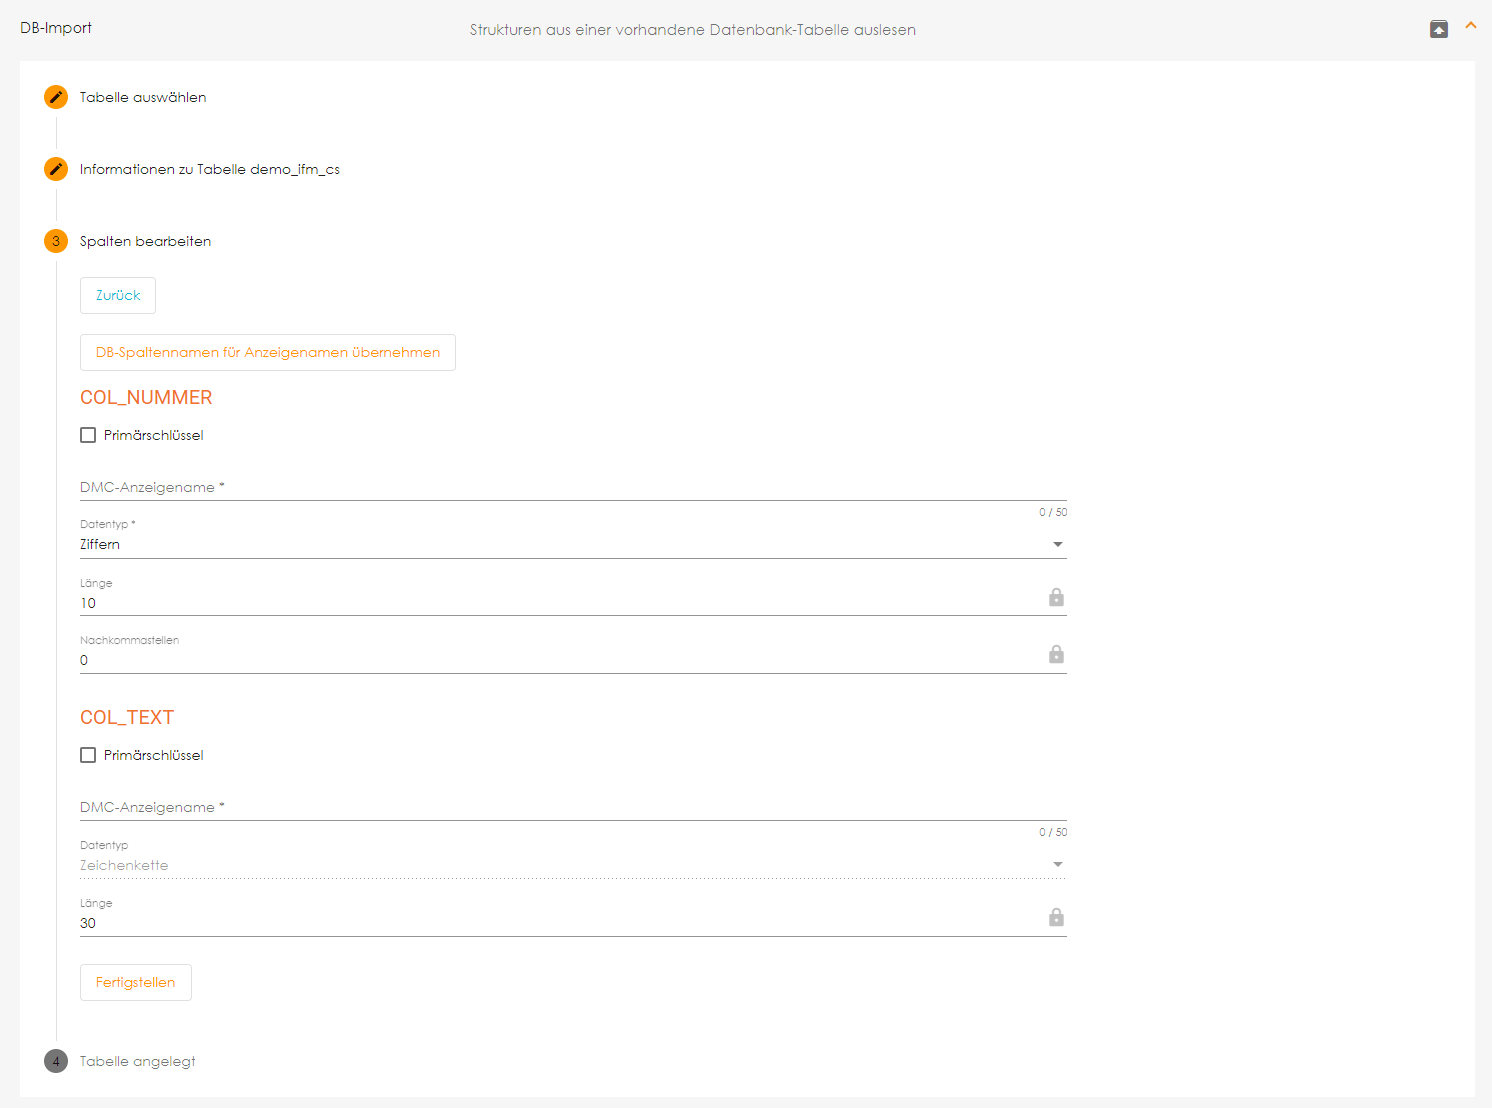Screen dimensions: 1492x1108
Task: Open the Tabelle auswählen step
Action: point(143,97)
